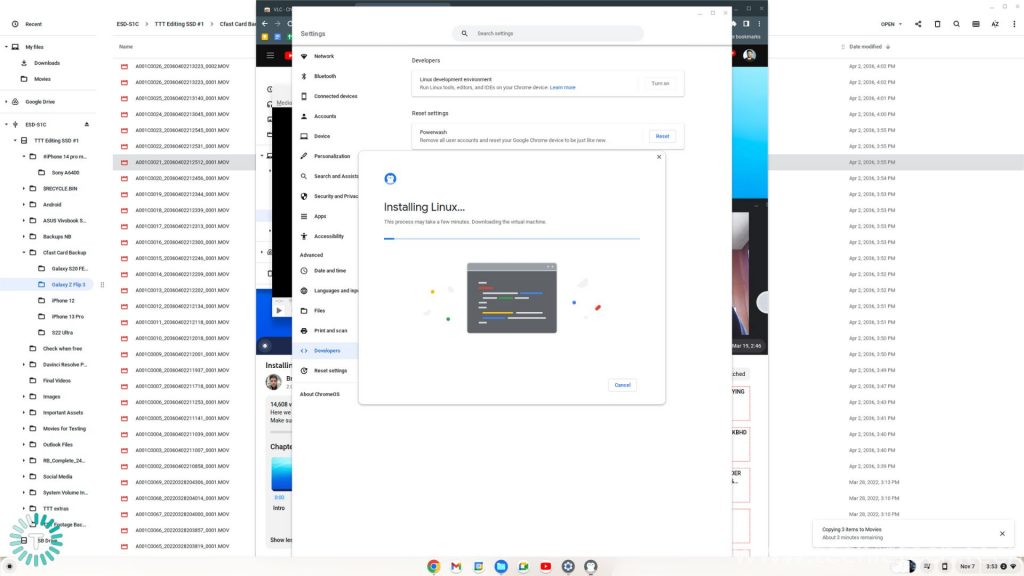Sort by Date modified column header
1024x576 pixels.
(865, 47)
